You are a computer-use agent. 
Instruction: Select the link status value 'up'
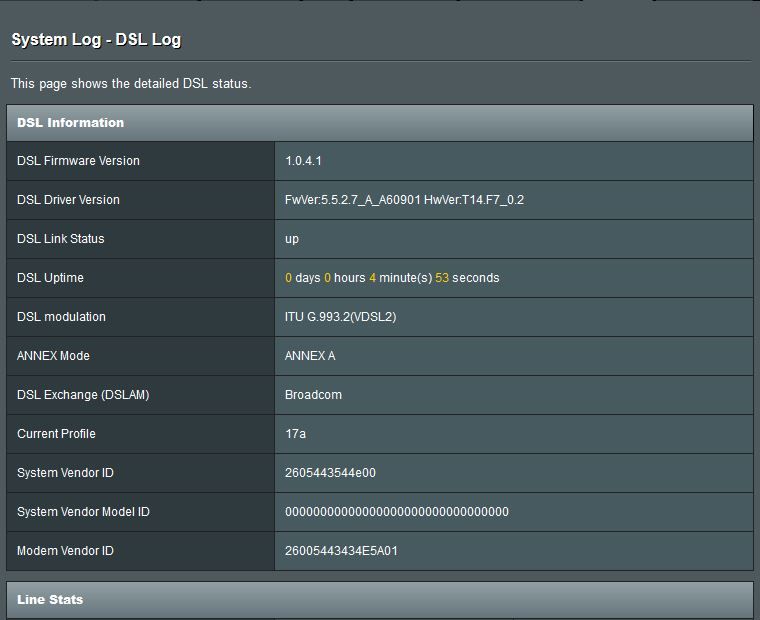(x=292, y=239)
